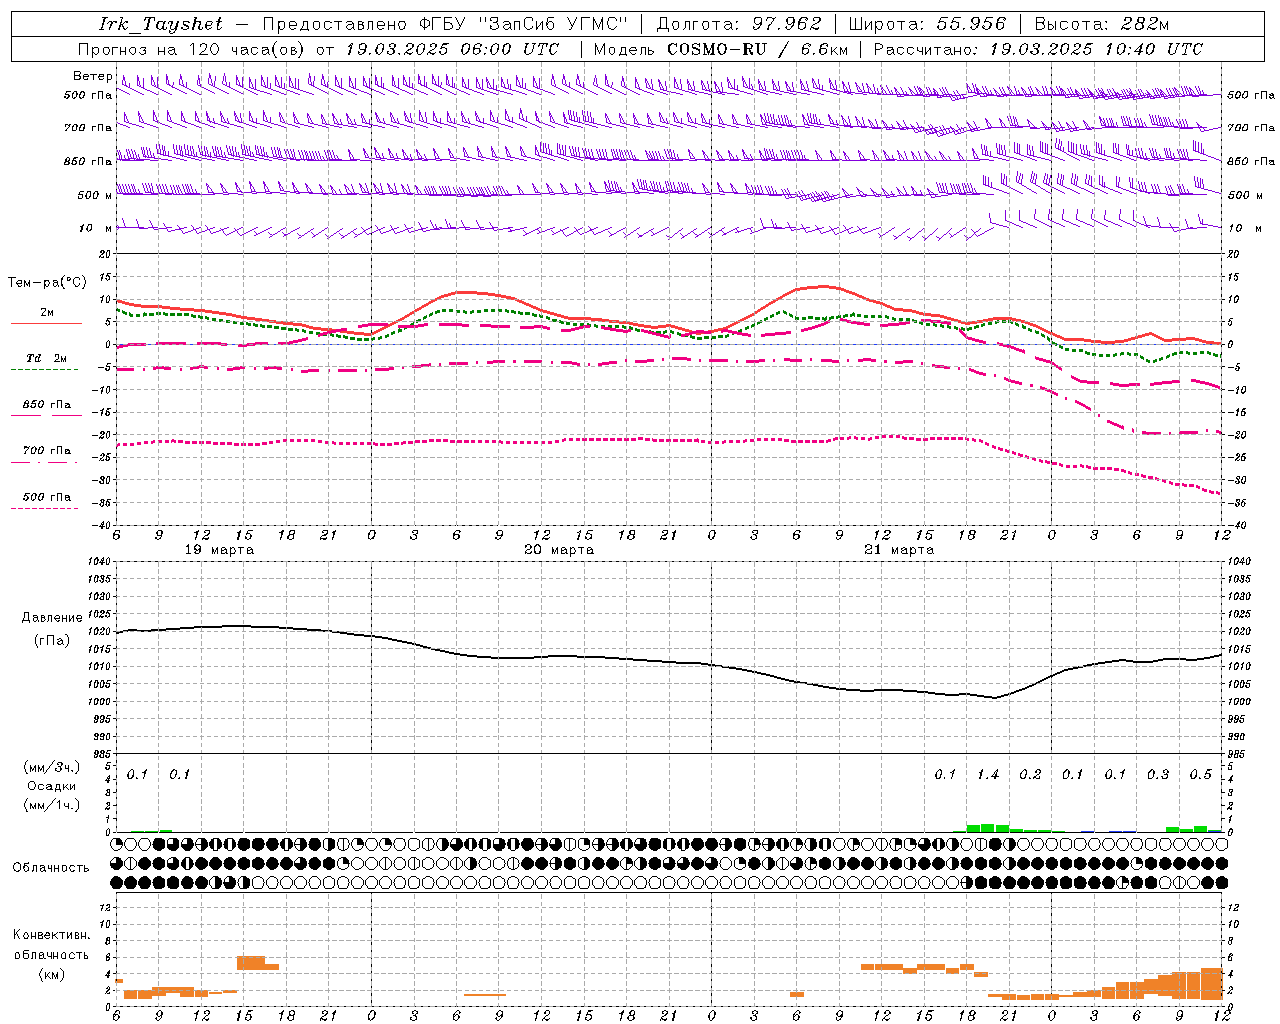Click the elevation text Высота: 282м
The width and height of the screenshot is (1280, 1024).
(1102, 24)
